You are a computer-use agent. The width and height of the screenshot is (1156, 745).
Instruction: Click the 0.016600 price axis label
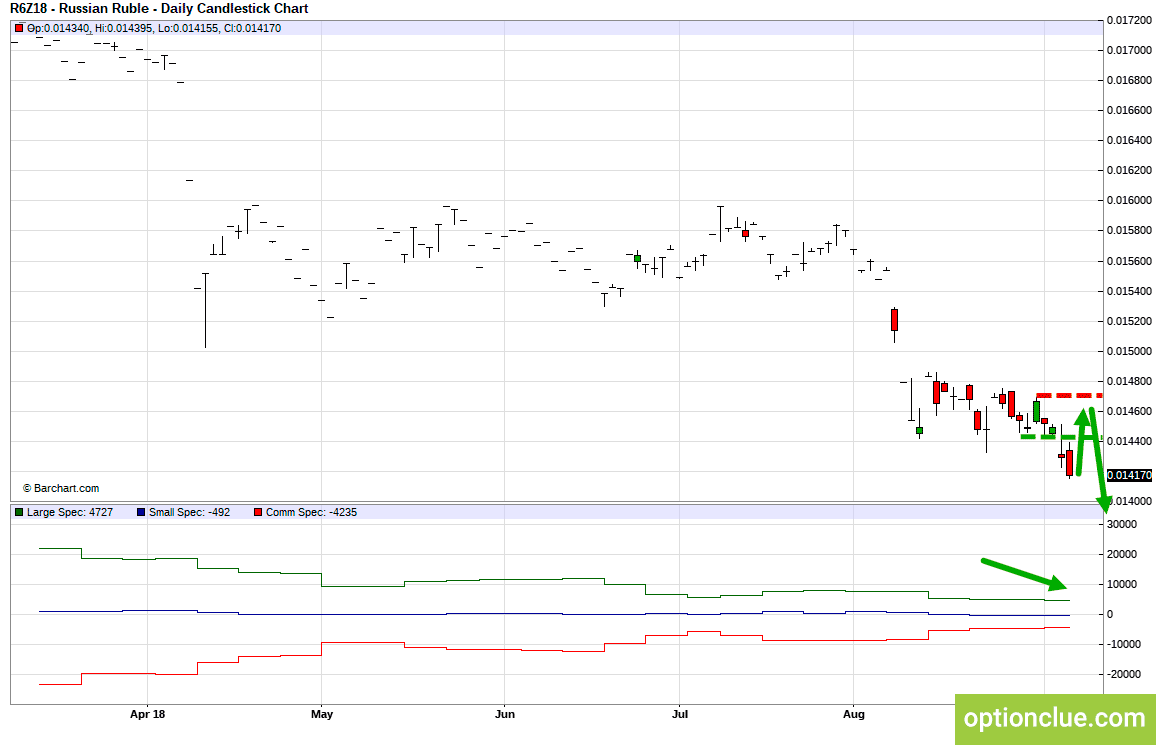point(1129,111)
